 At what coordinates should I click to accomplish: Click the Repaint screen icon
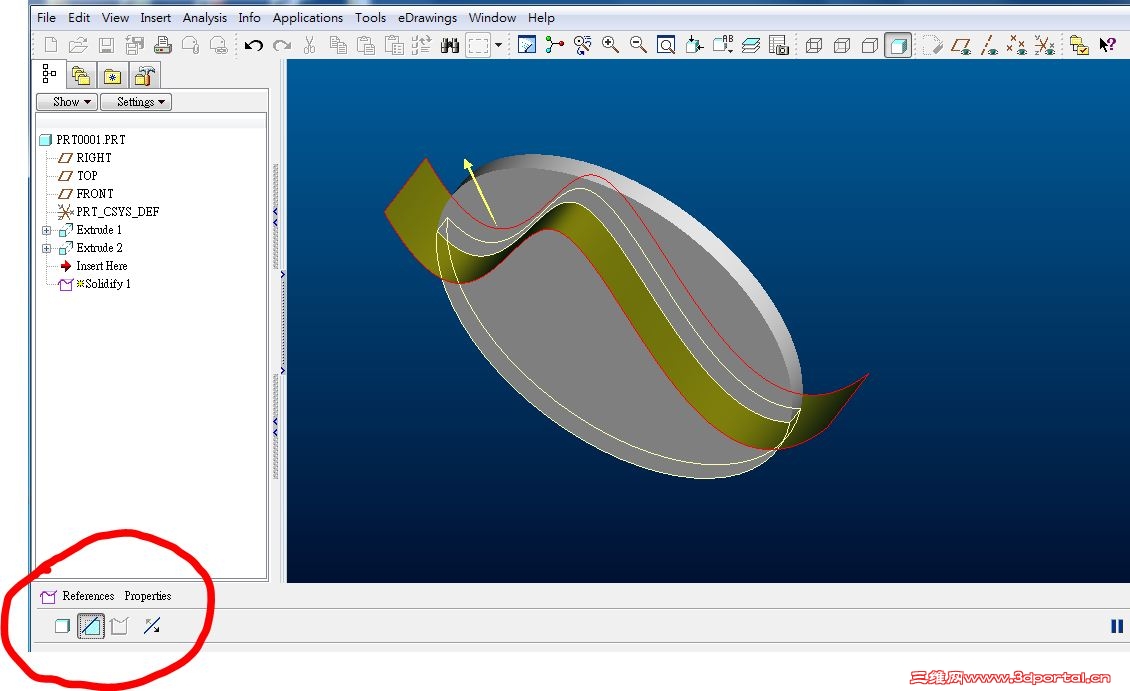point(527,45)
